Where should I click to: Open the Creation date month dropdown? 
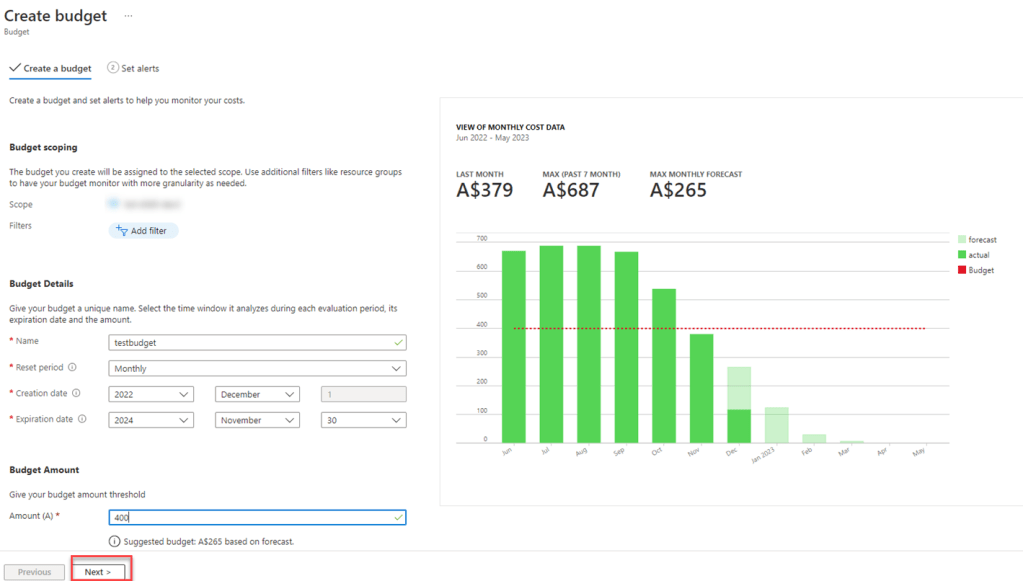pyautogui.click(x=257, y=395)
